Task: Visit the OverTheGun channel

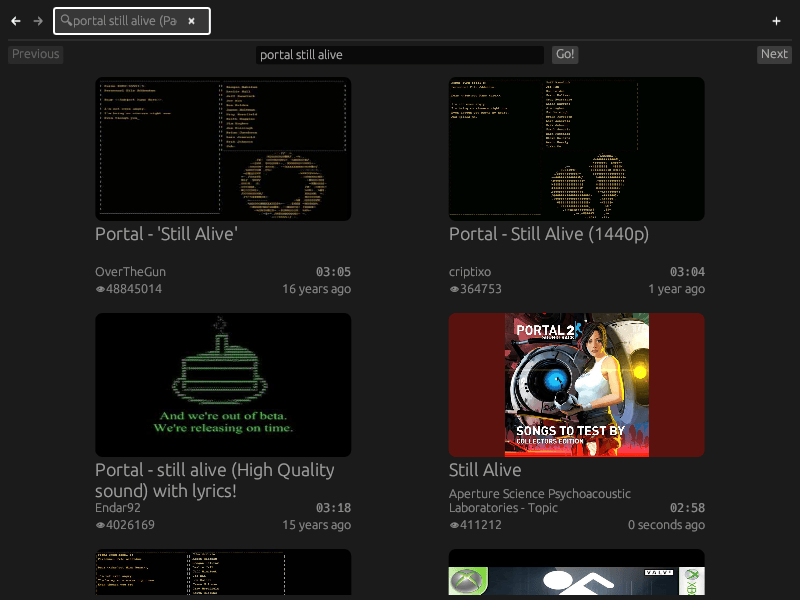Action: point(131,272)
